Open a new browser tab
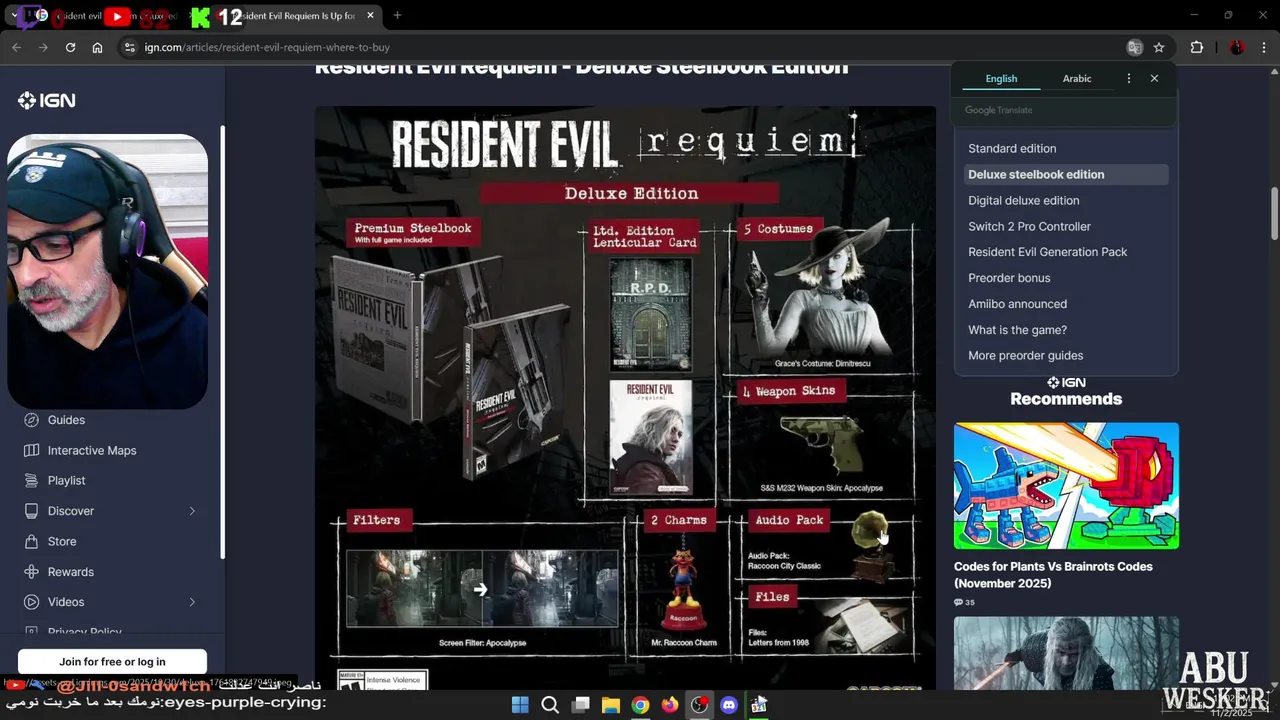The height and width of the screenshot is (720, 1280). pyautogui.click(x=397, y=15)
